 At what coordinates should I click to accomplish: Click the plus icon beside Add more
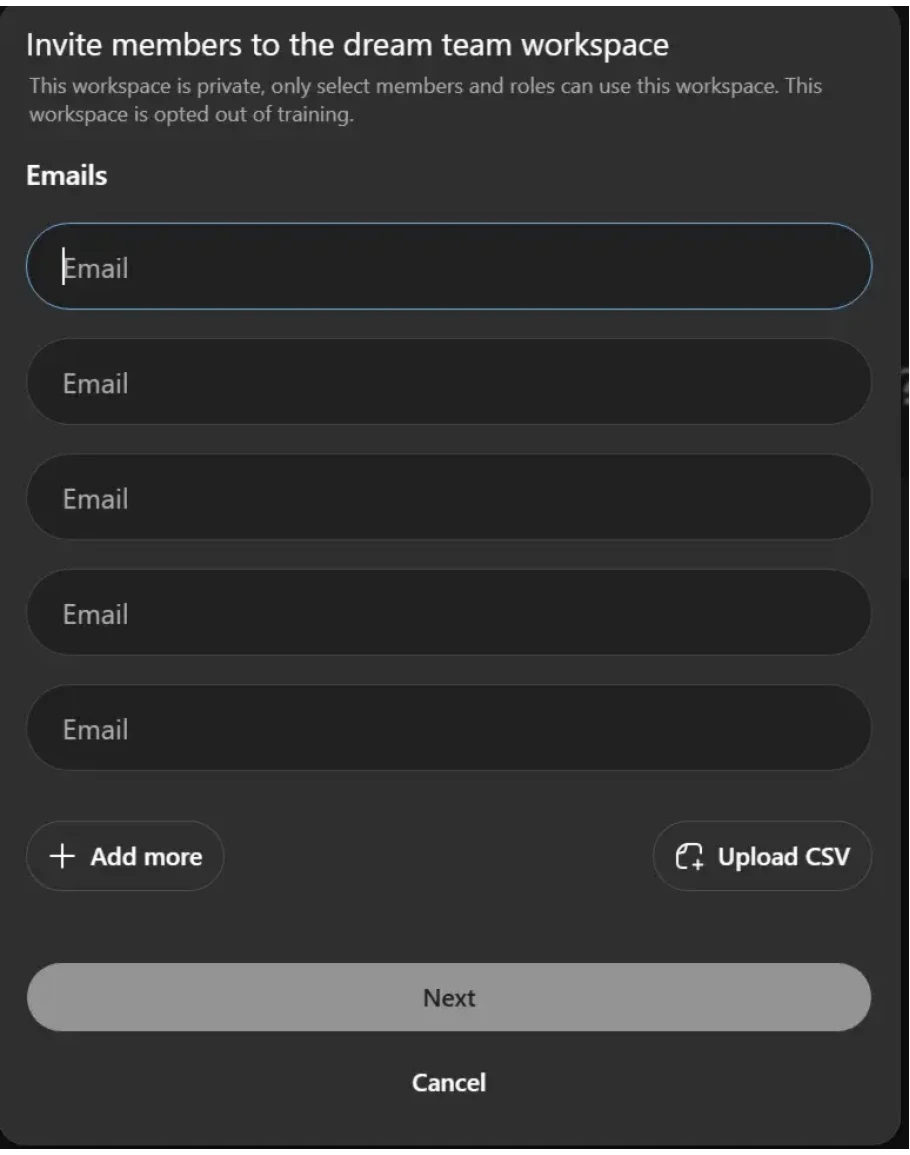tap(63, 857)
